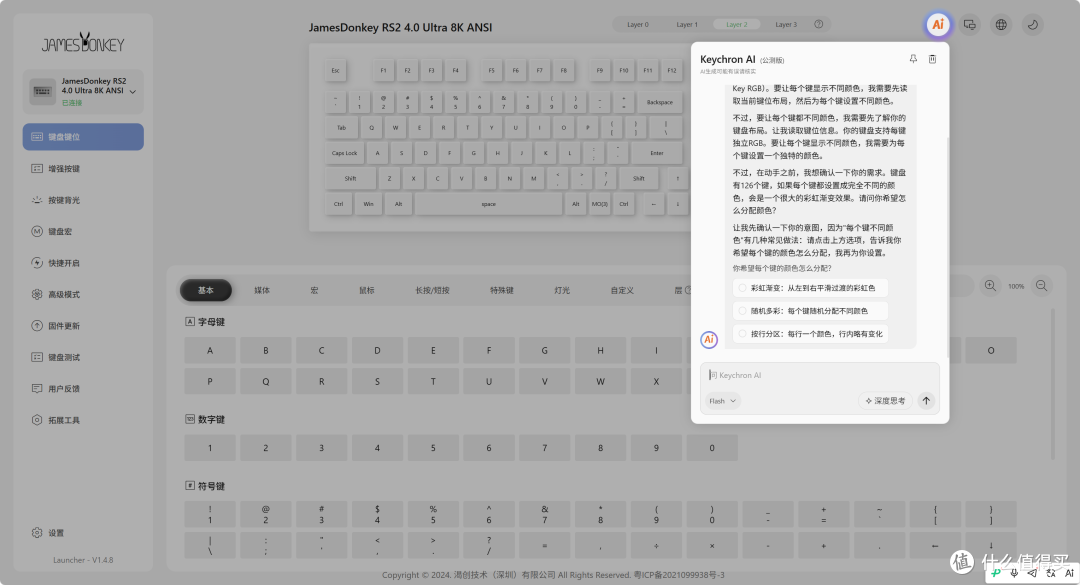This screenshot has width=1080, height=585.
Task: Switch to Layer 3
Action: click(x=786, y=24)
